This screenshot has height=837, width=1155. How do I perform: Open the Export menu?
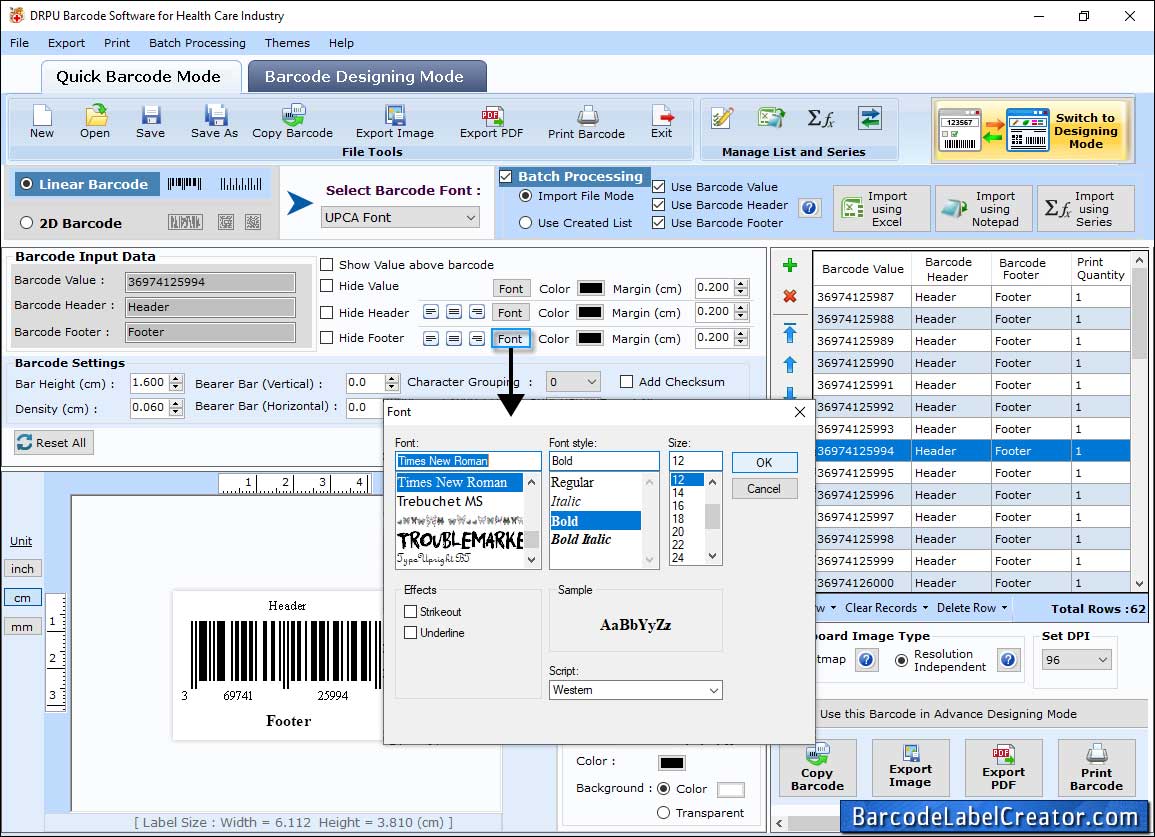coord(66,43)
